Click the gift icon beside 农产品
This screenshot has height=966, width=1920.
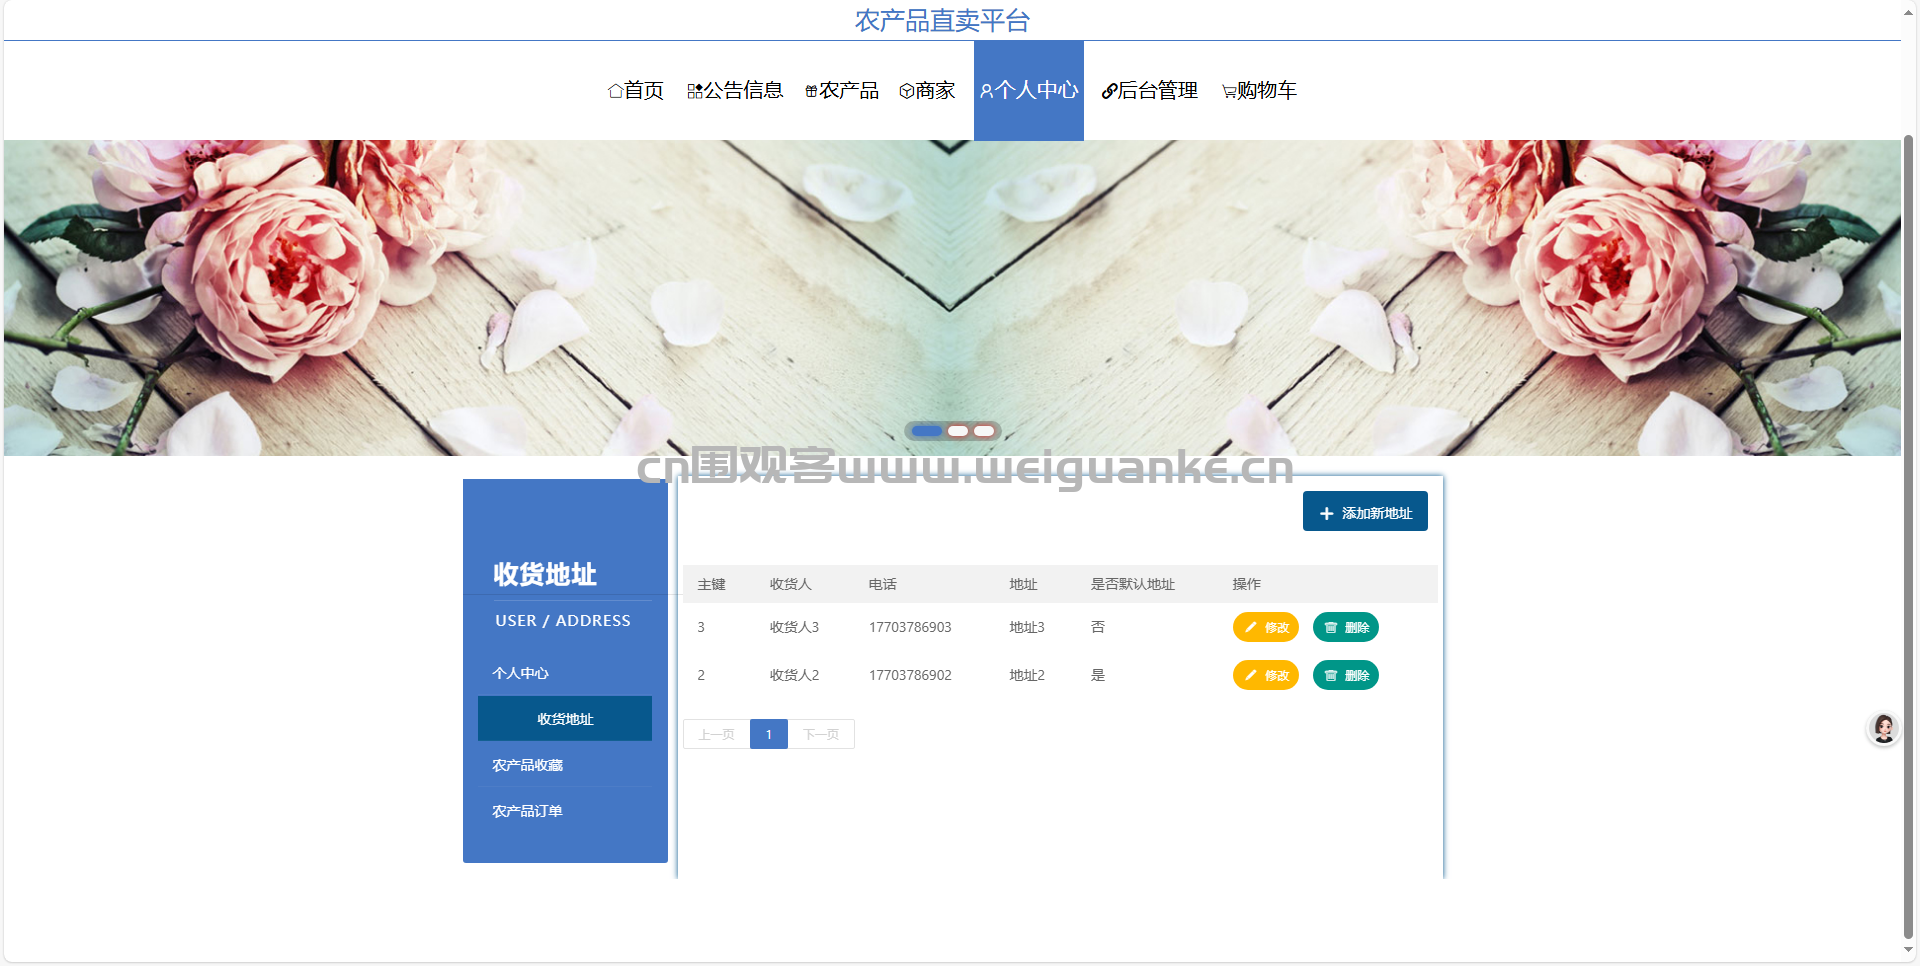[x=811, y=91]
